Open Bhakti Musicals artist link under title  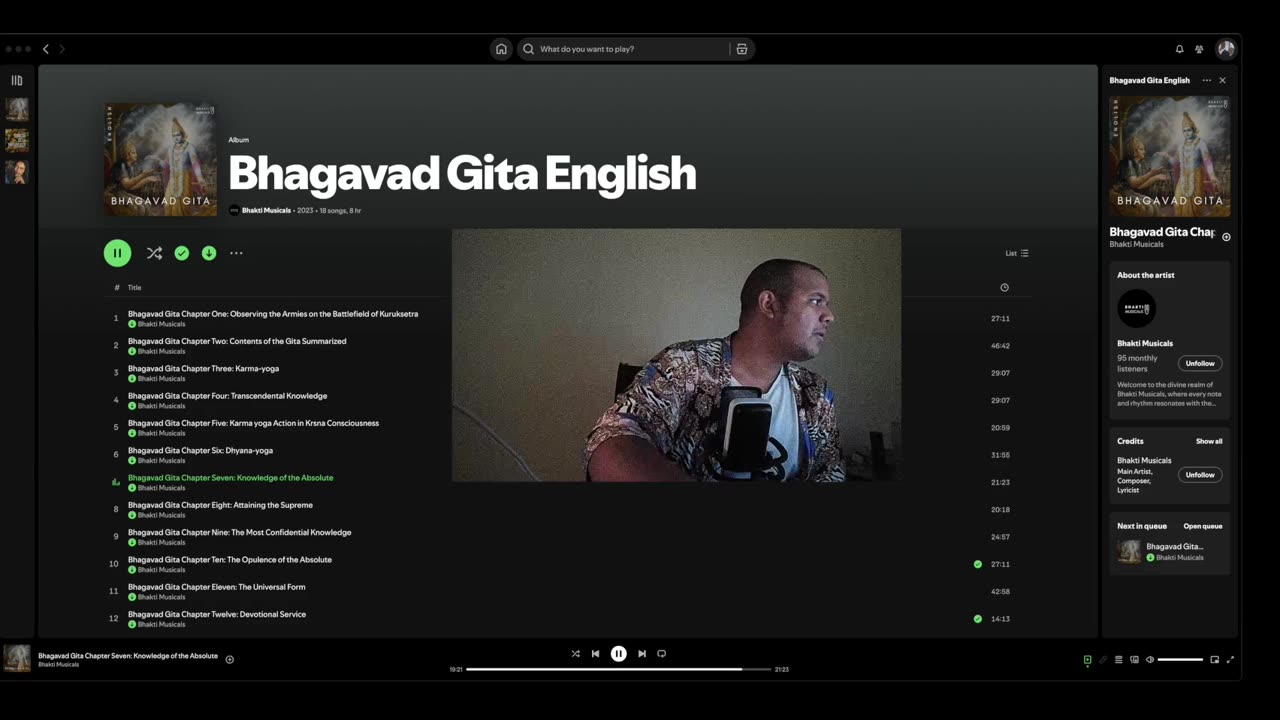(x=266, y=211)
